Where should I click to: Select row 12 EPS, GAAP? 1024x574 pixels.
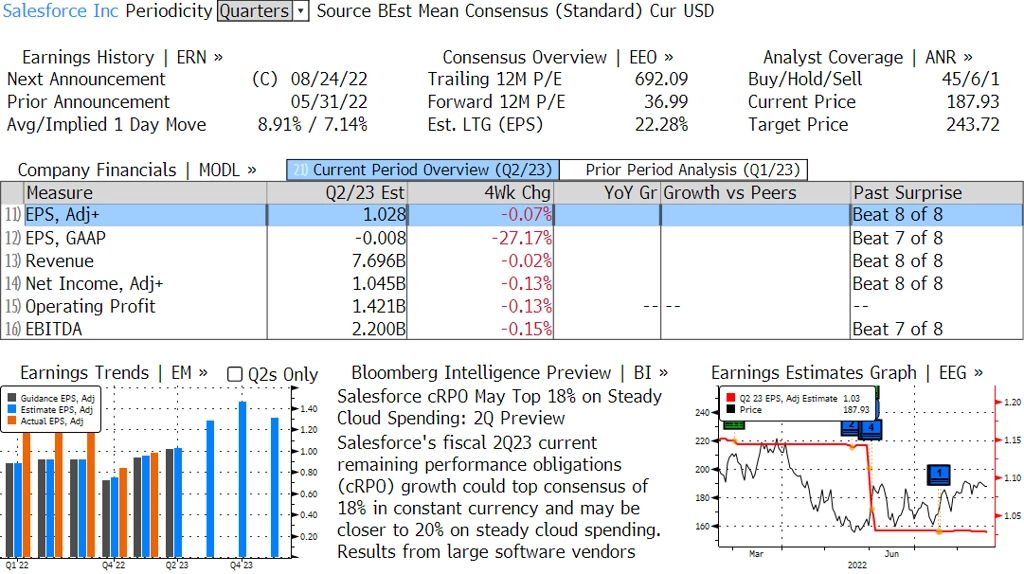tap(511, 238)
